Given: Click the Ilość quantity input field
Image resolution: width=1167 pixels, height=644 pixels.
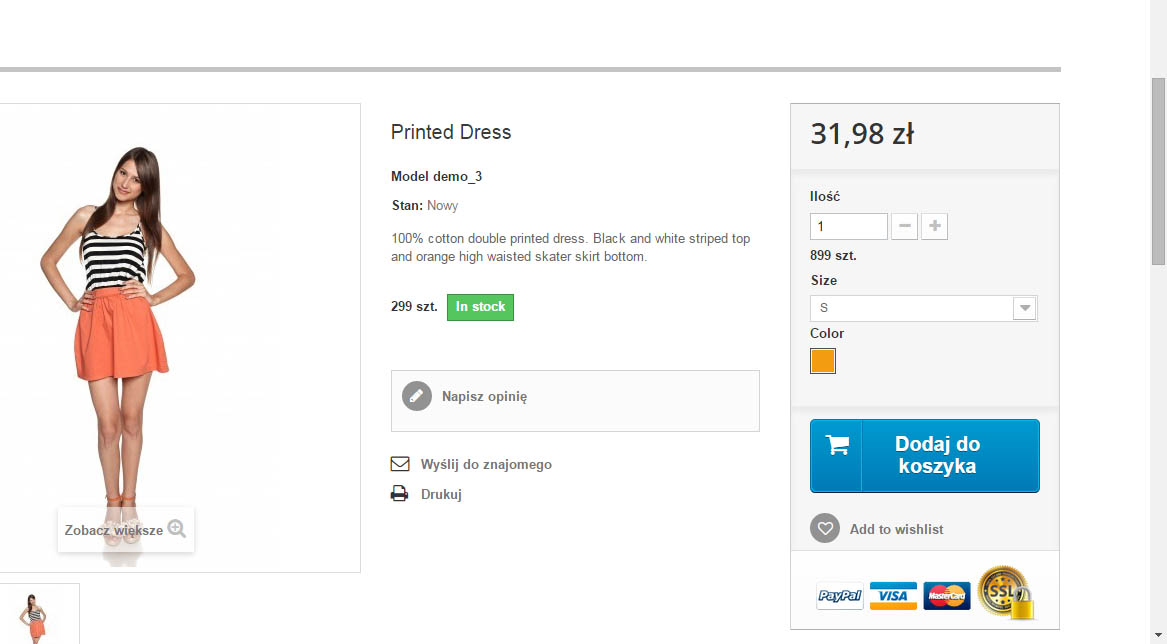Looking at the screenshot, I should 848,226.
